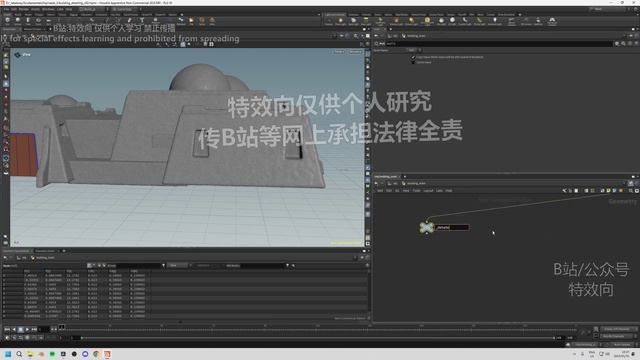The image size is (640, 360).
Task: Stop timeline playback
Action: point(20,329)
